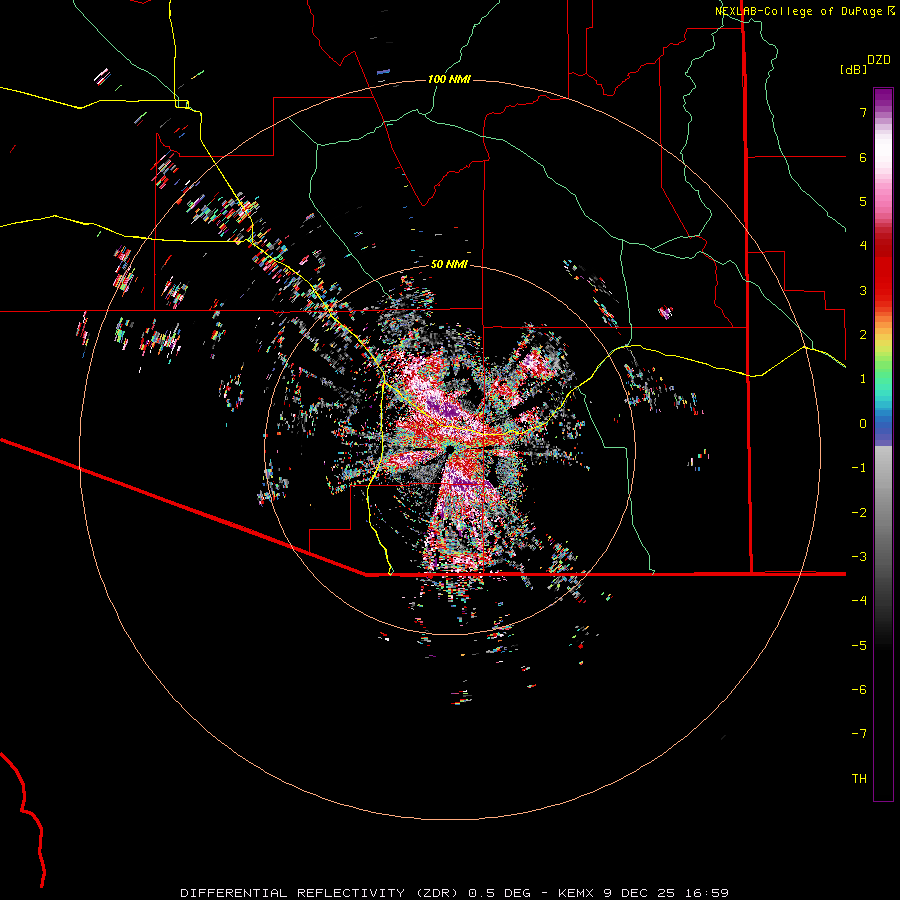
Task: Click the -2 value on color scale
Action: [x=859, y=513]
